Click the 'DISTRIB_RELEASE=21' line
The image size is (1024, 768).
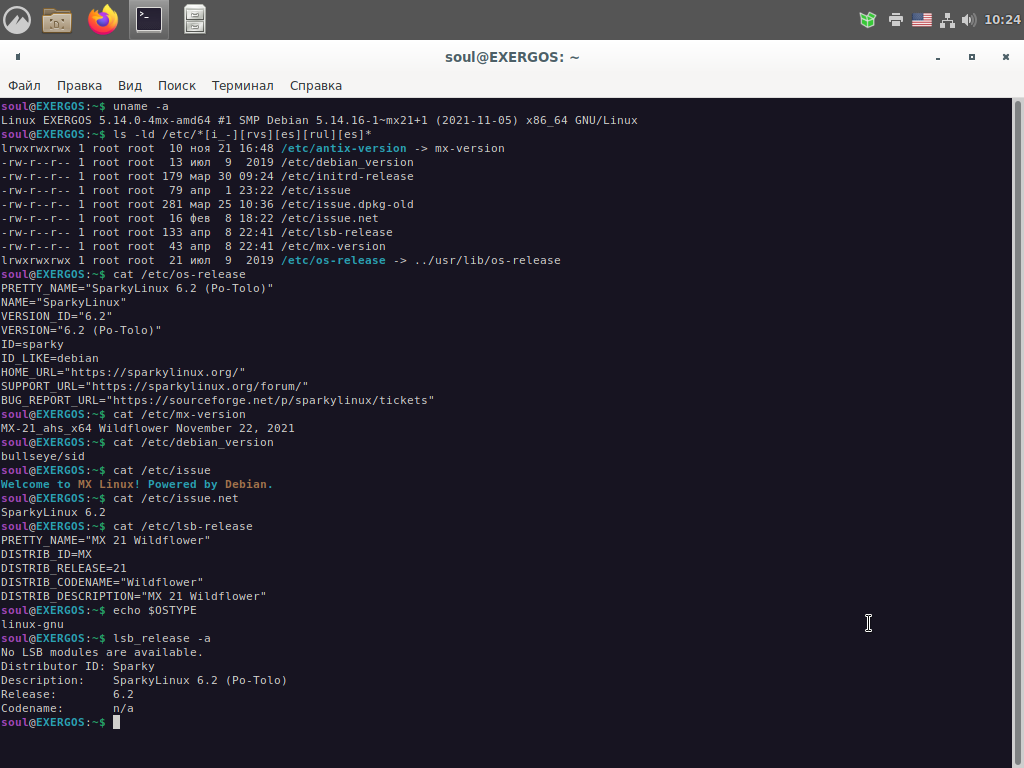[63, 569]
